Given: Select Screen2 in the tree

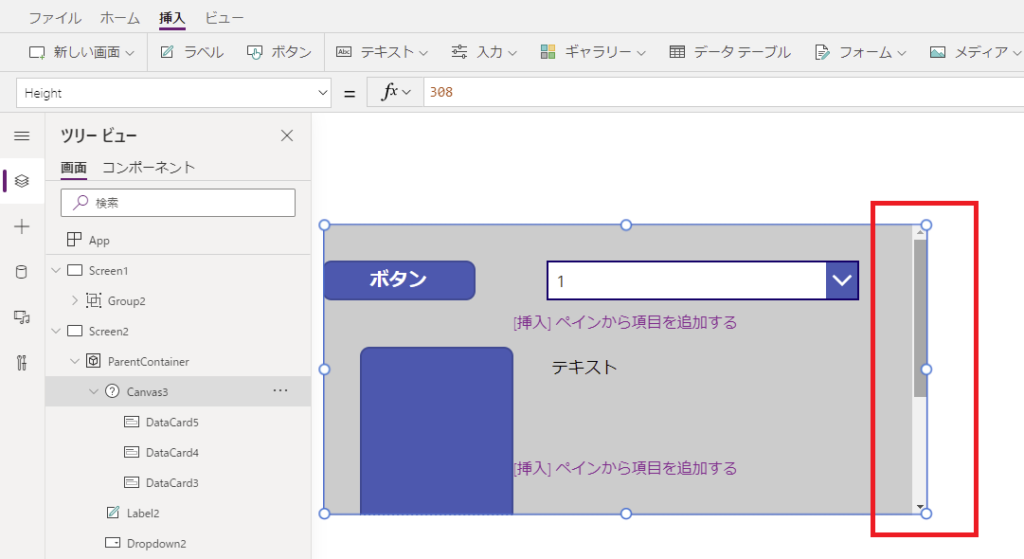Looking at the screenshot, I should tap(108, 331).
